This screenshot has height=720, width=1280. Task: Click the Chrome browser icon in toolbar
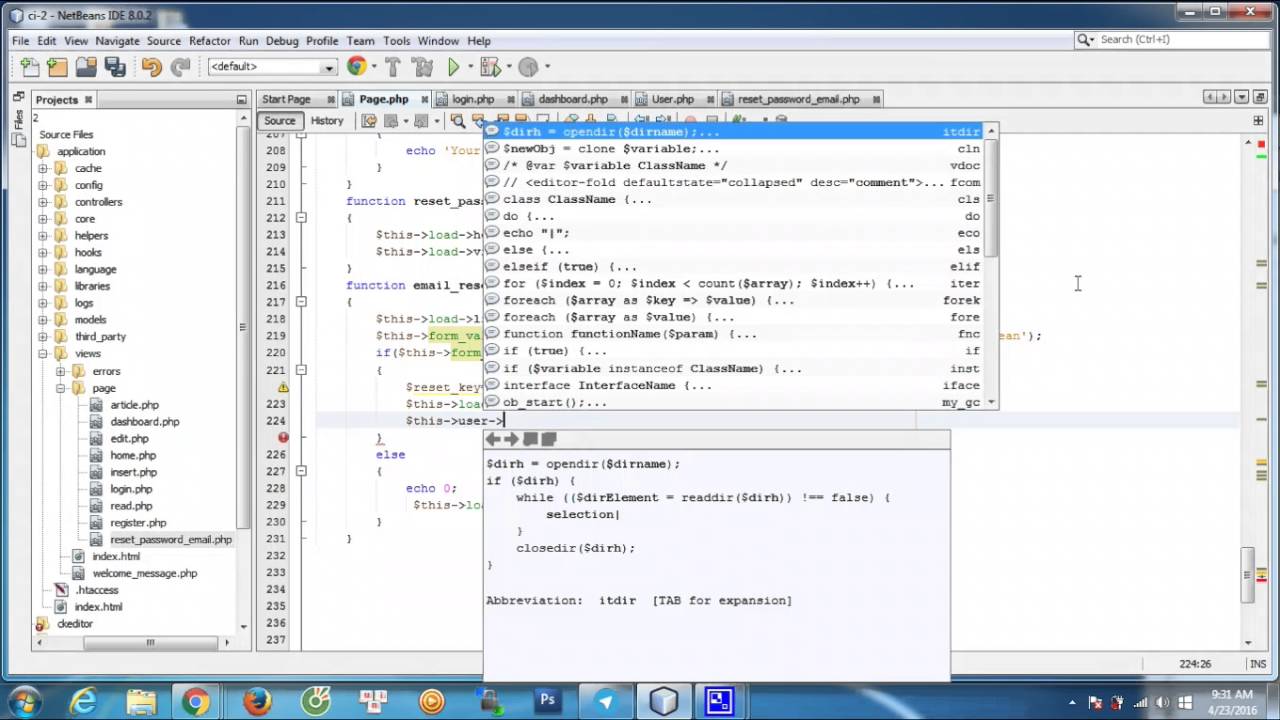tap(356, 66)
